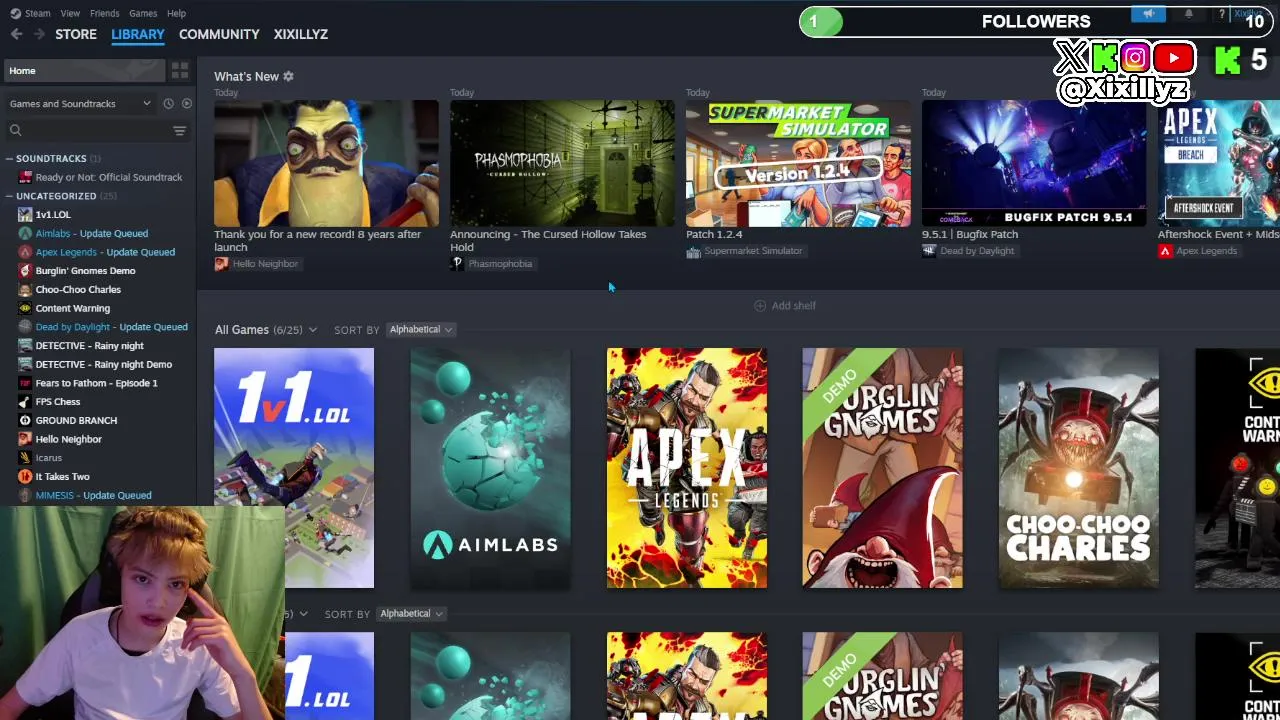
Task: Open the Apex Legends game cover in All Games
Action: click(687, 468)
